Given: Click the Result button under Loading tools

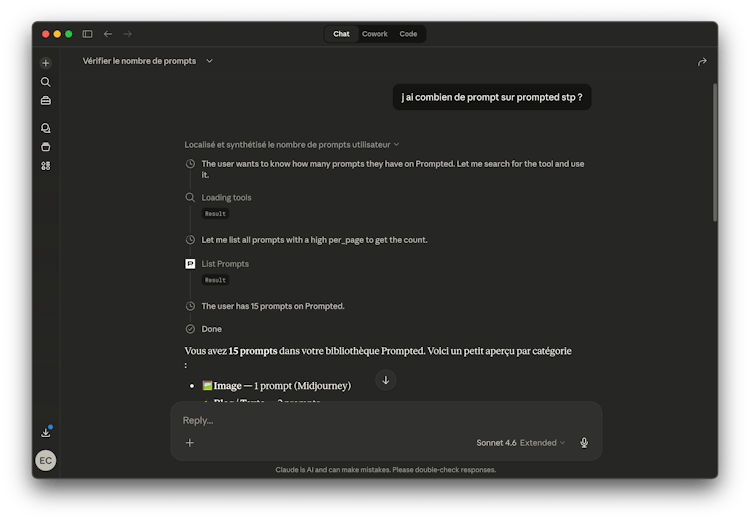Looking at the screenshot, I should [x=215, y=214].
